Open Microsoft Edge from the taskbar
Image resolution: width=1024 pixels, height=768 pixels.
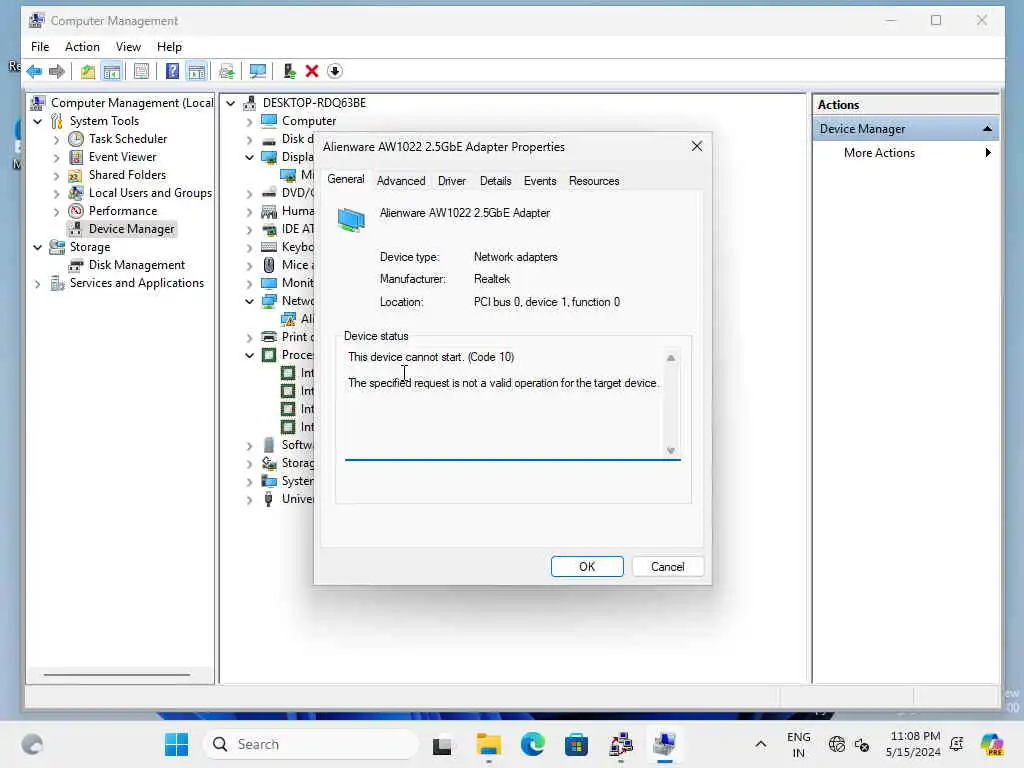[x=533, y=744]
